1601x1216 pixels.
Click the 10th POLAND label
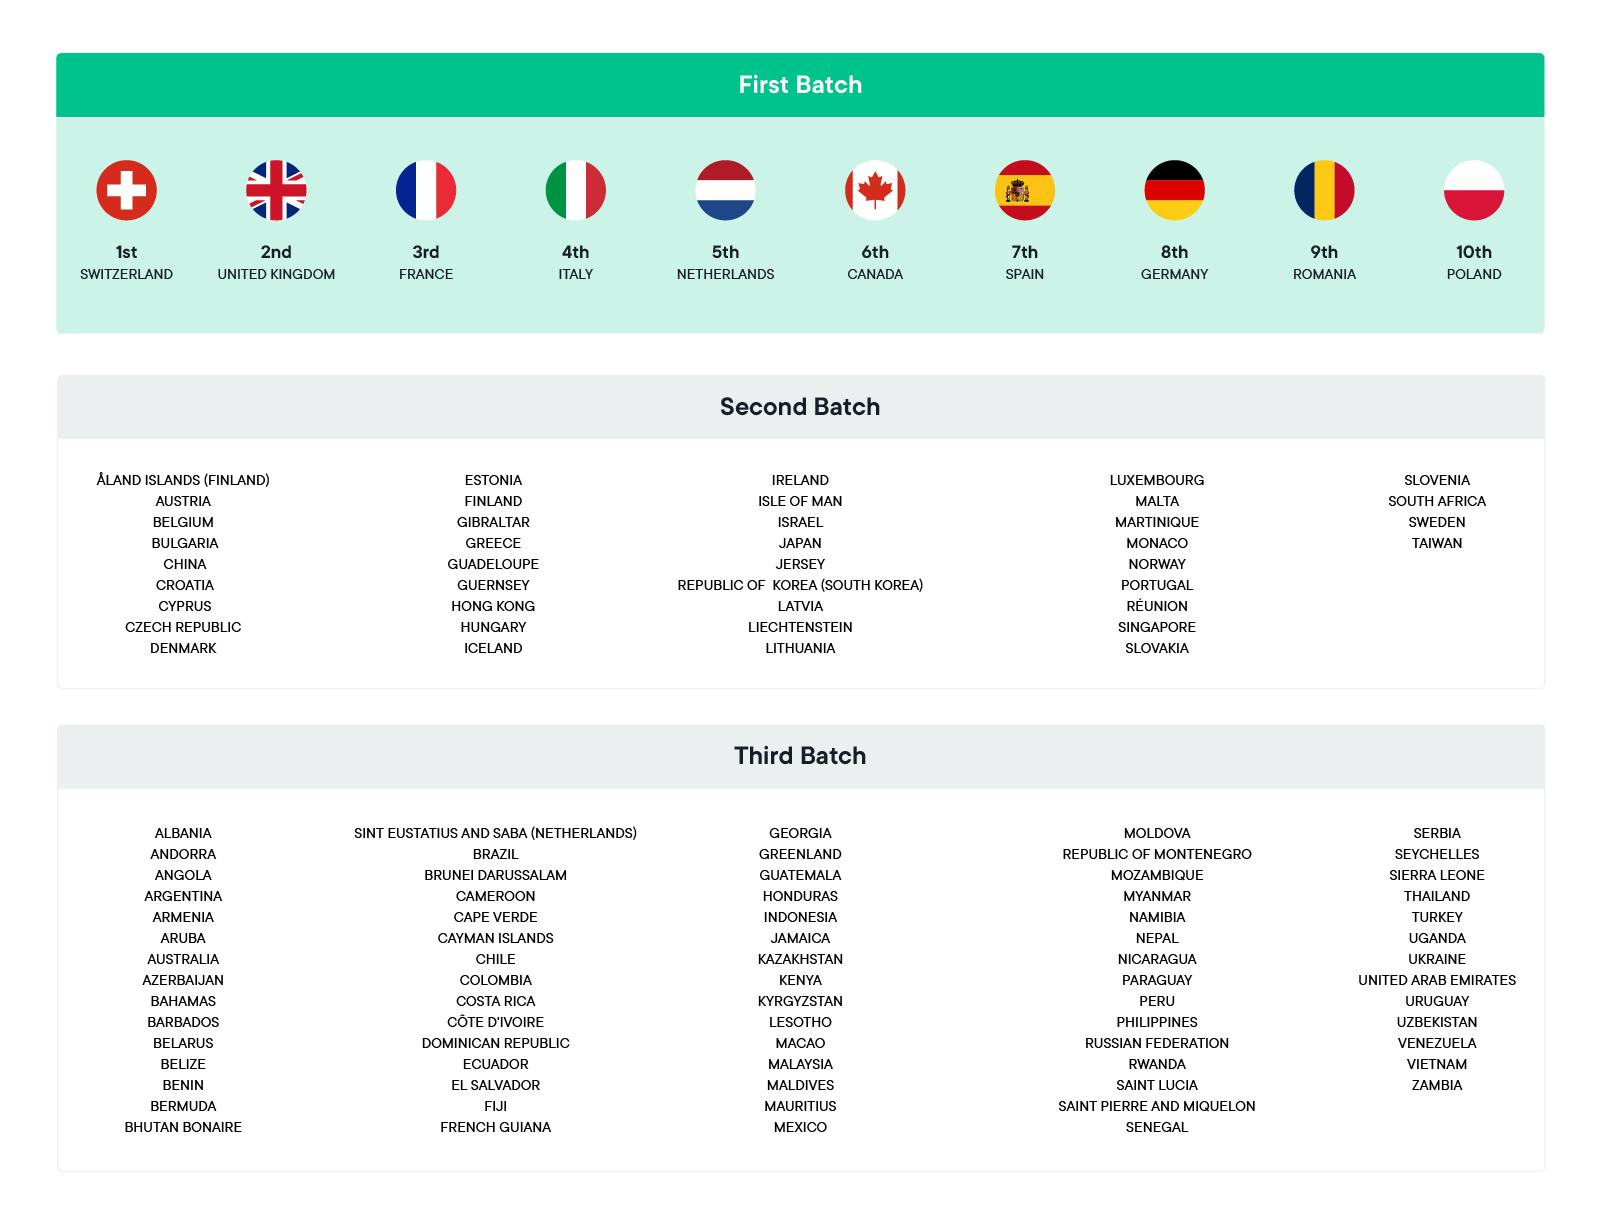[1474, 262]
